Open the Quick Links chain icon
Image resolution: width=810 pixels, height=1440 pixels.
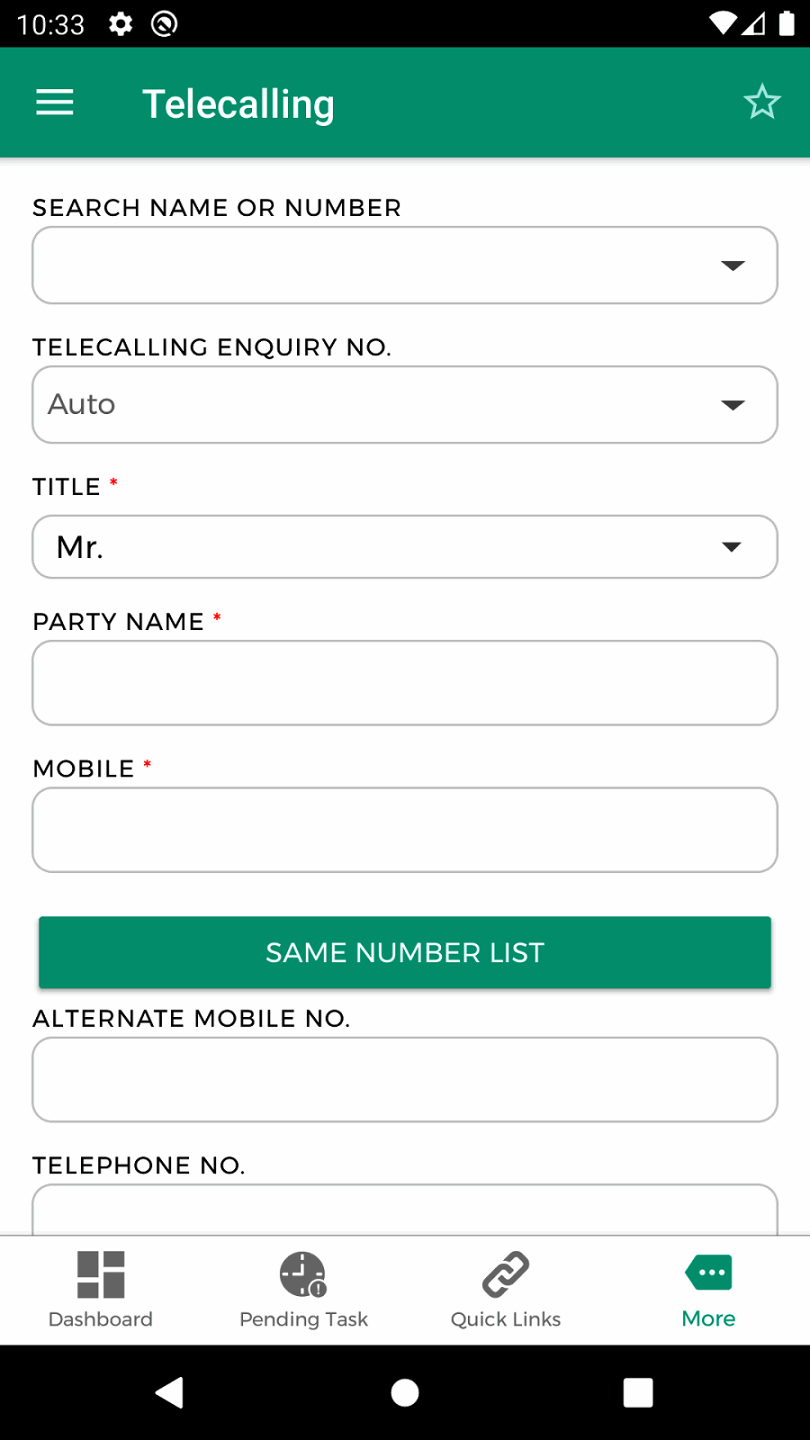point(506,1275)
